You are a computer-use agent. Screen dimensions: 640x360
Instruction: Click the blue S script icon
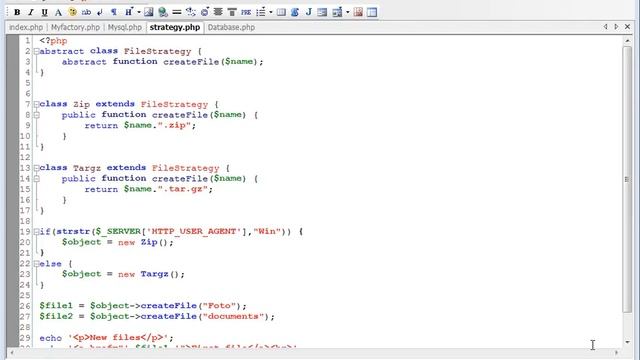295,12
